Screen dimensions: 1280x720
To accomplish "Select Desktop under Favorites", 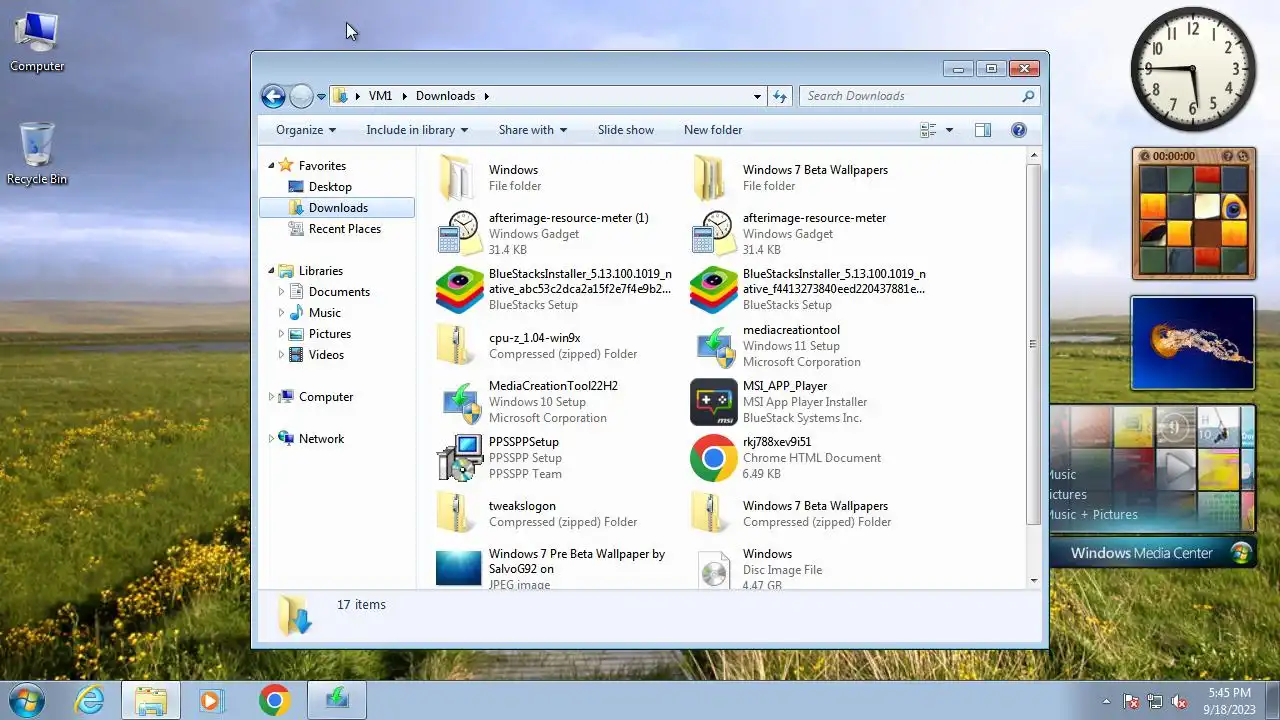I will point(330,187).
